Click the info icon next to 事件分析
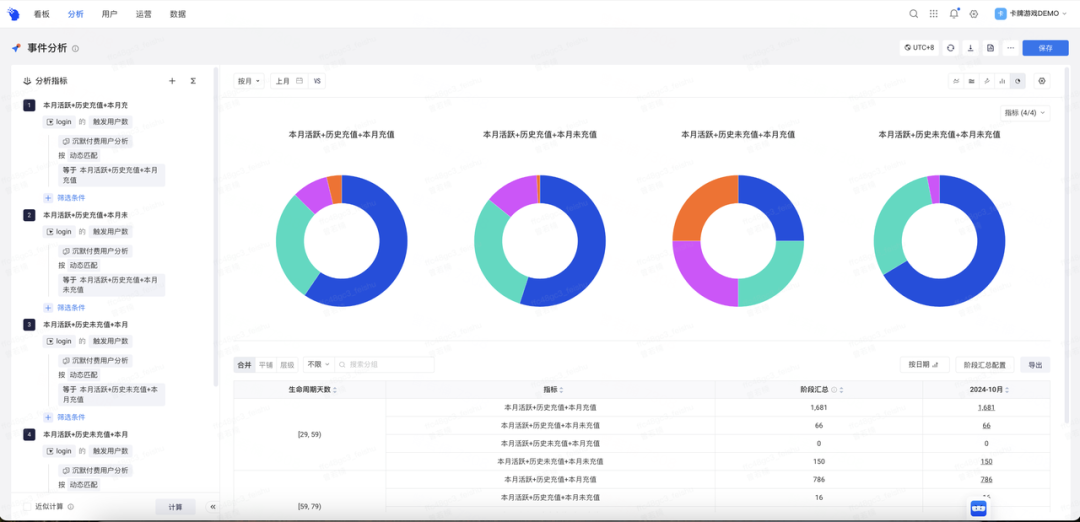 pyautogui.click(x=76, y=48)
